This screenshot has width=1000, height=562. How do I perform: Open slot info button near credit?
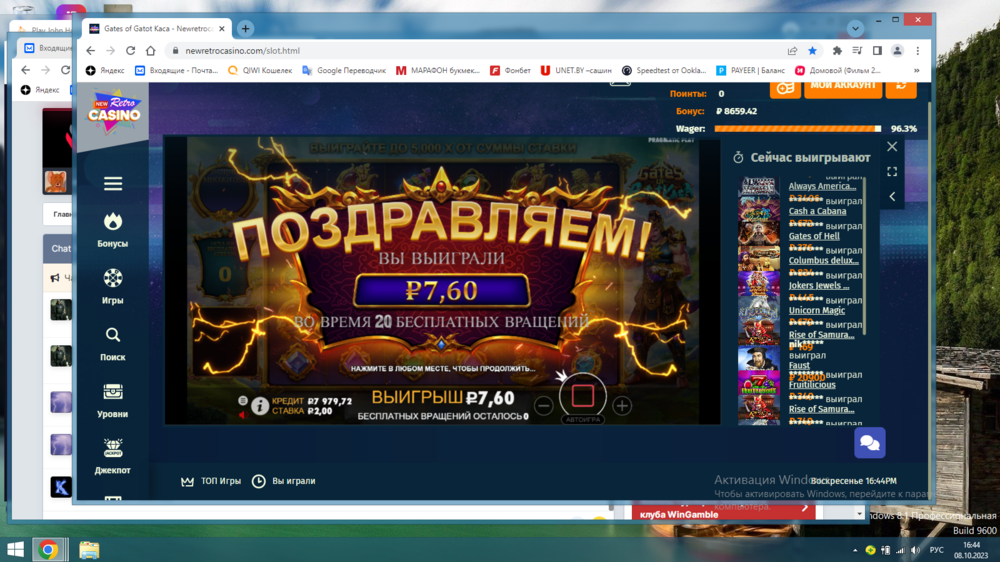[260, 405]
